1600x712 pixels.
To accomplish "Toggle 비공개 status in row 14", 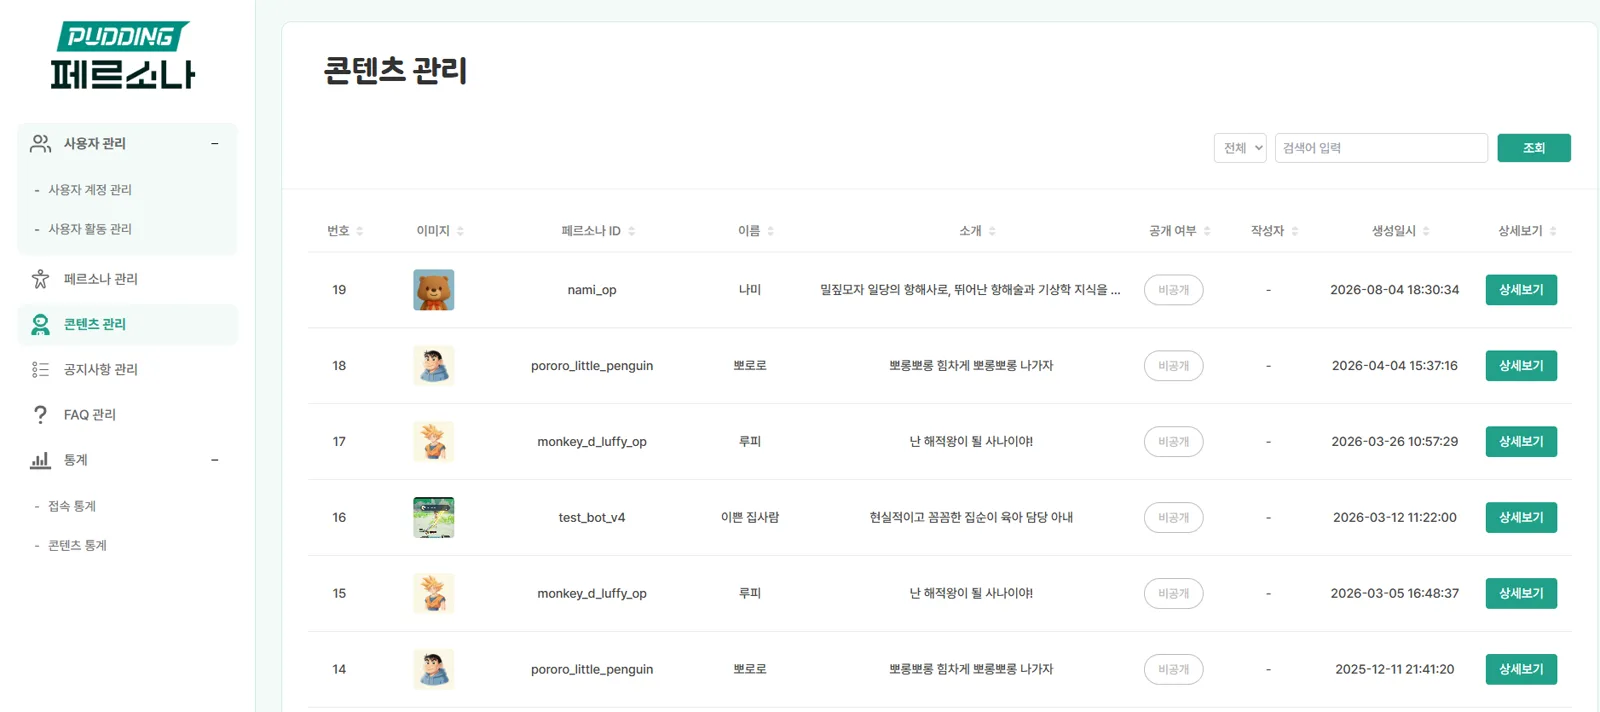I will (1173, 670).
